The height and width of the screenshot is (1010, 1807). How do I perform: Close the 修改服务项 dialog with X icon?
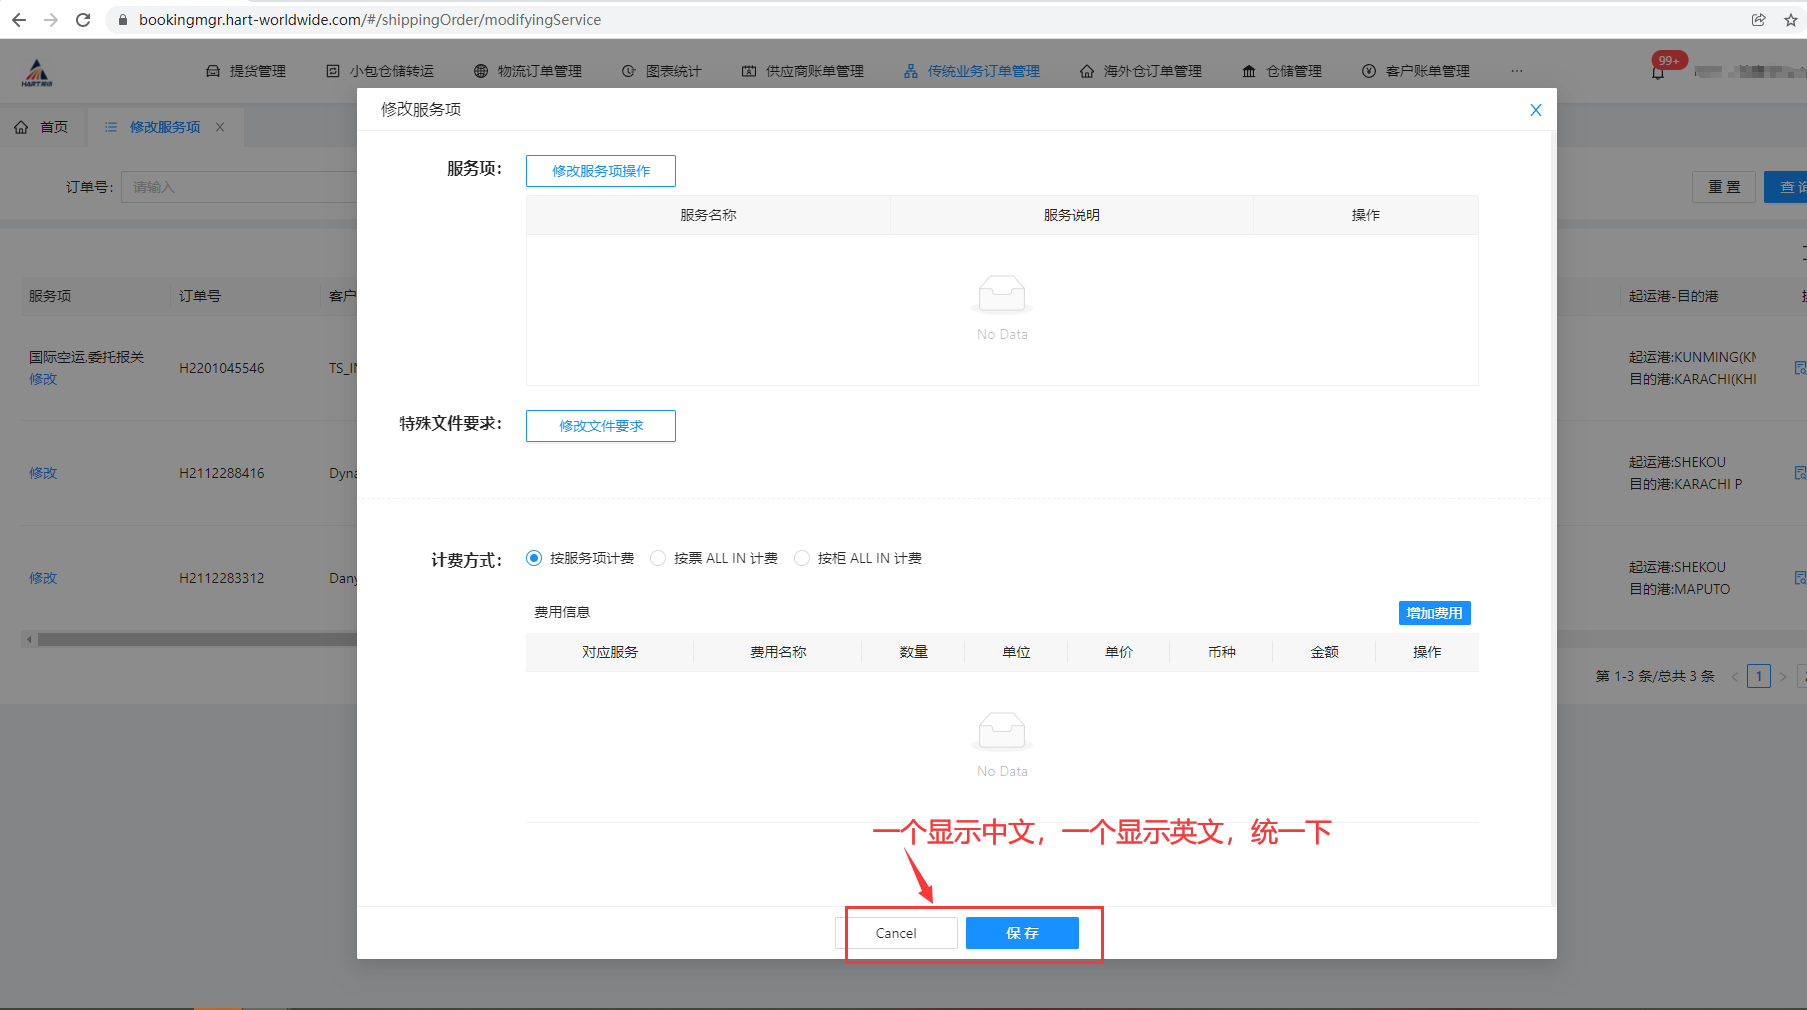pos(1535,110)
